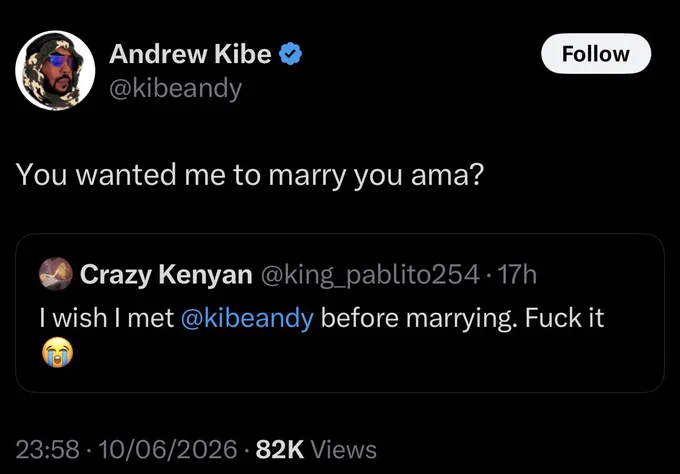Click the blue @kibeandy mention in quote
The image size is (680, 474).
[x=247, y=318]
